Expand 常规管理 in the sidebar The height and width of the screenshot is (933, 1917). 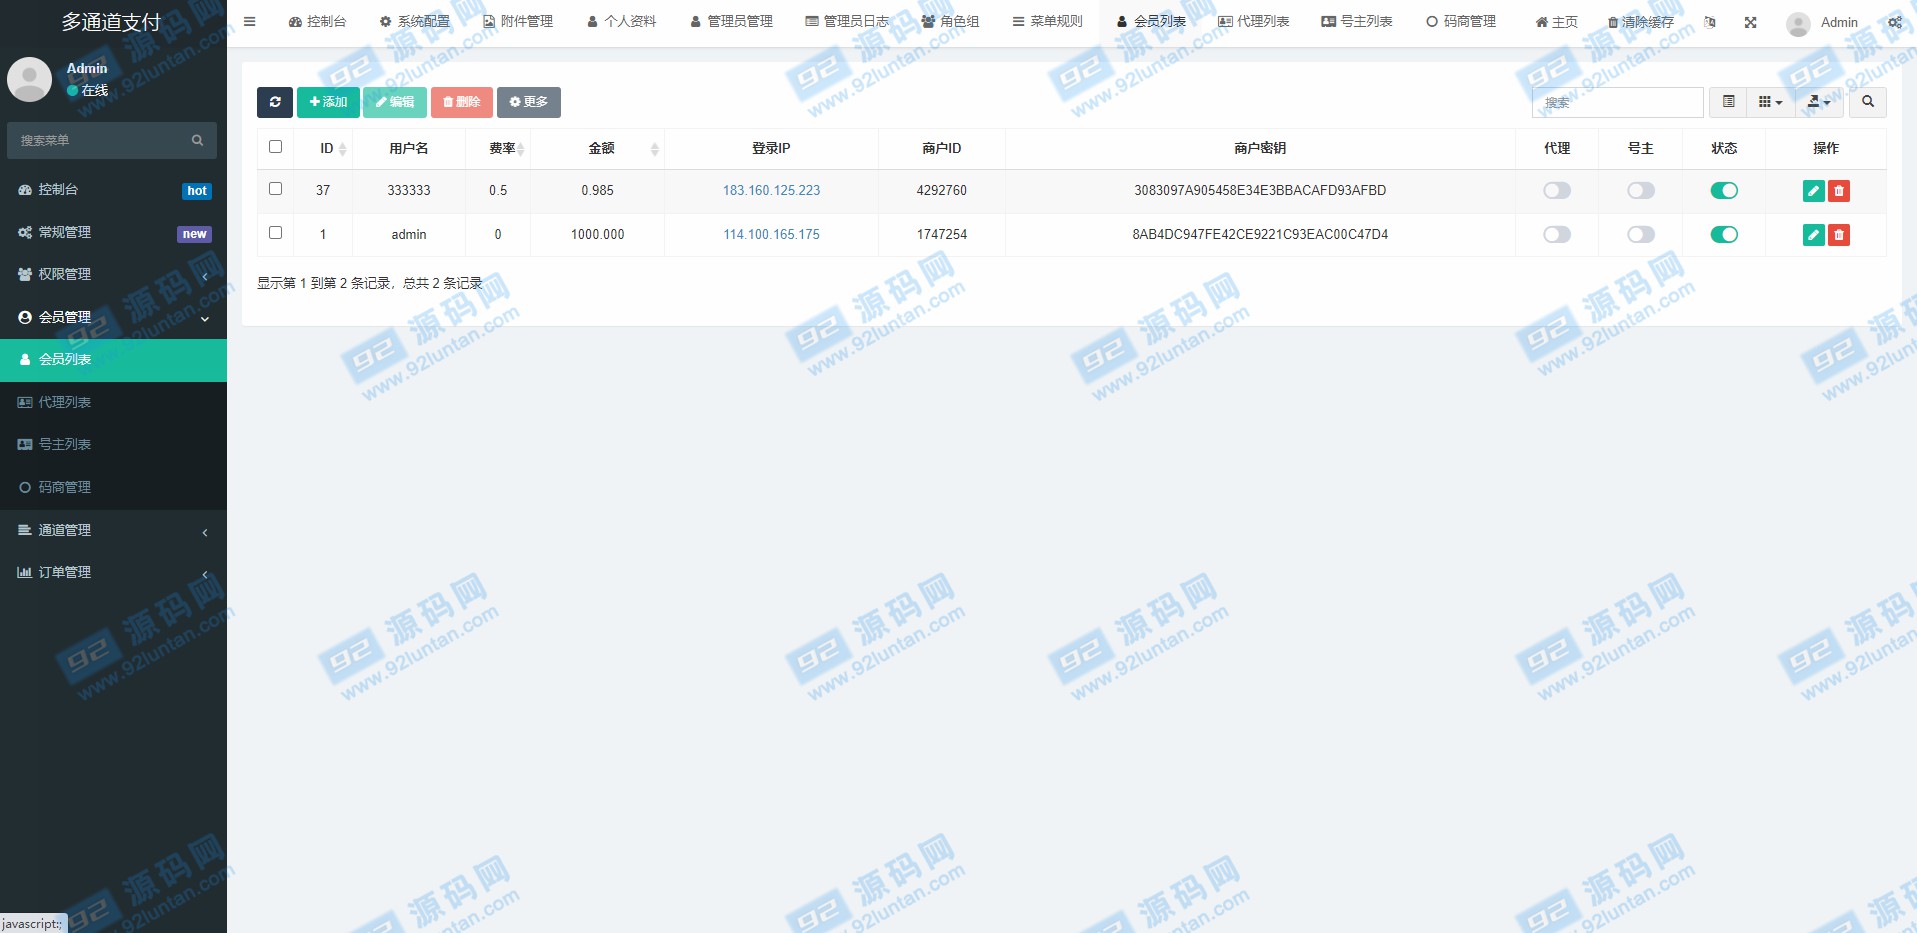[113, 232]
